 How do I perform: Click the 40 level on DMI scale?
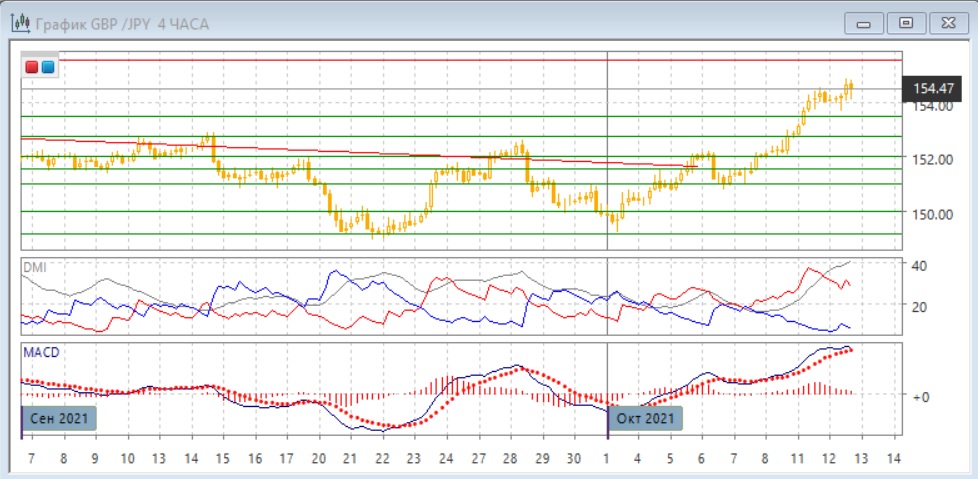(919, 265)
